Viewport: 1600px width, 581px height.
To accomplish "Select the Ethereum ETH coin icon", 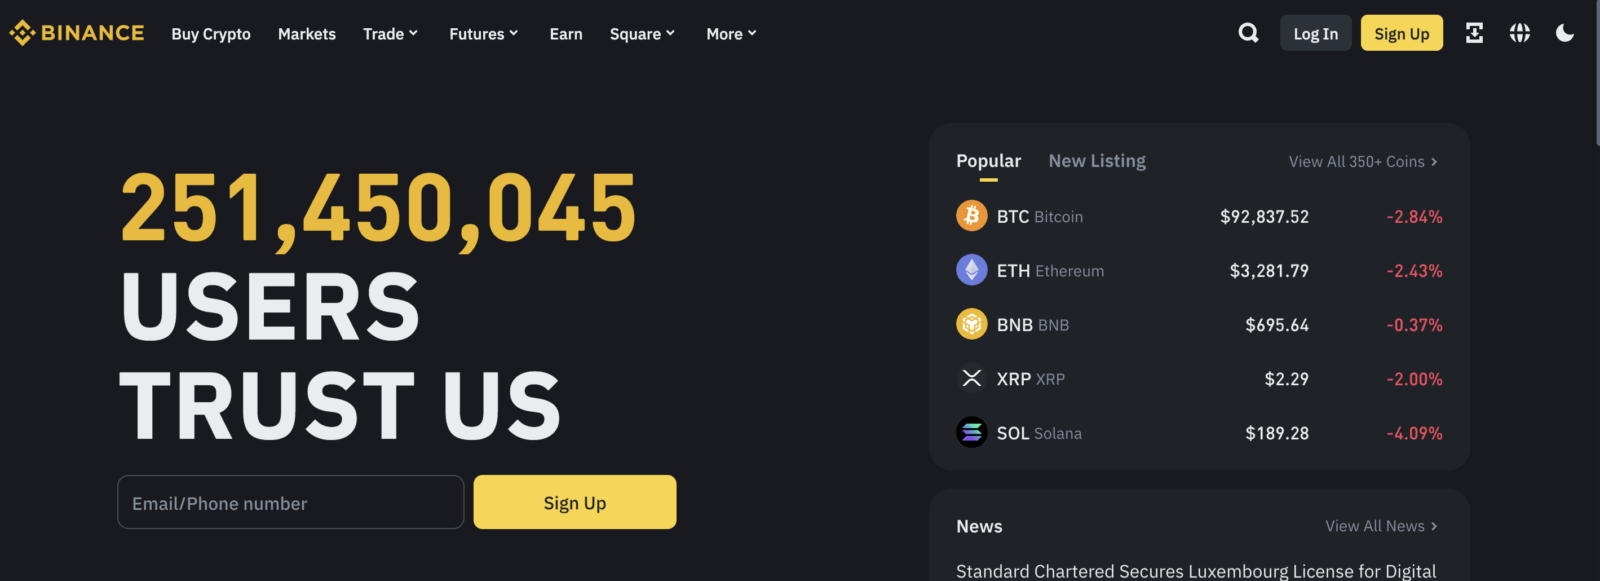I will (x=971, y=270).
